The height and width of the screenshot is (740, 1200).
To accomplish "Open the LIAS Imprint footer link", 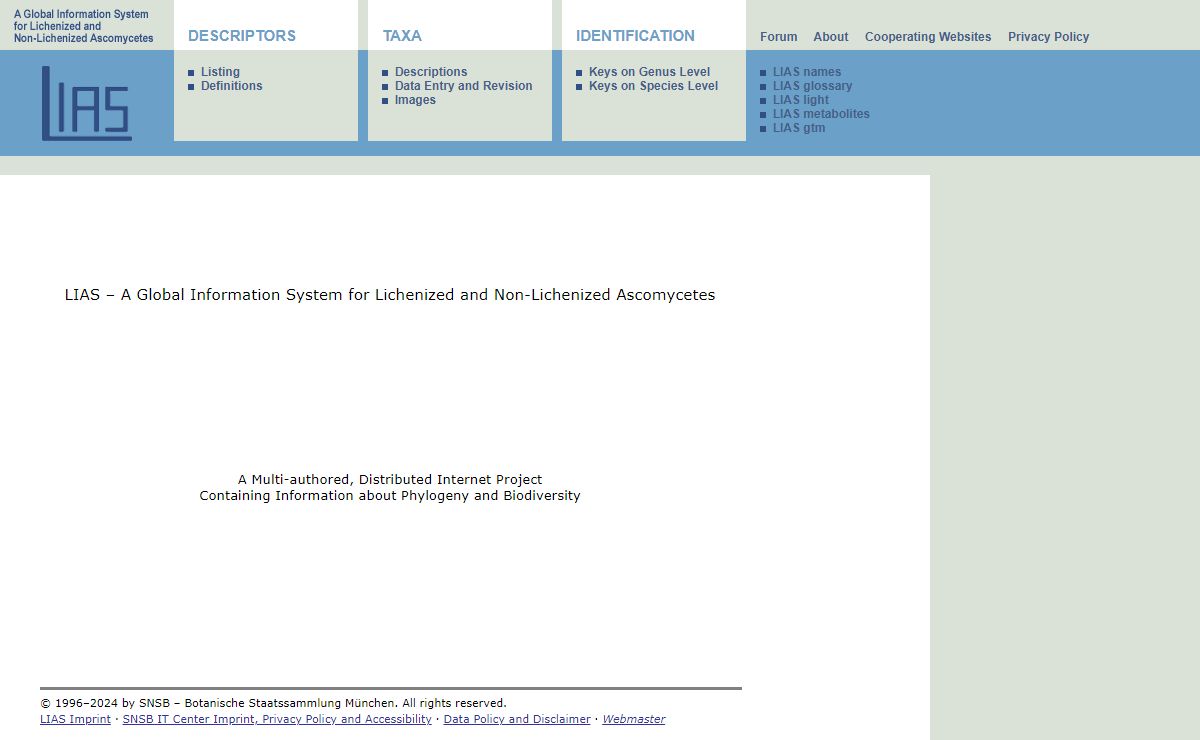I will (x=76, y=719).
